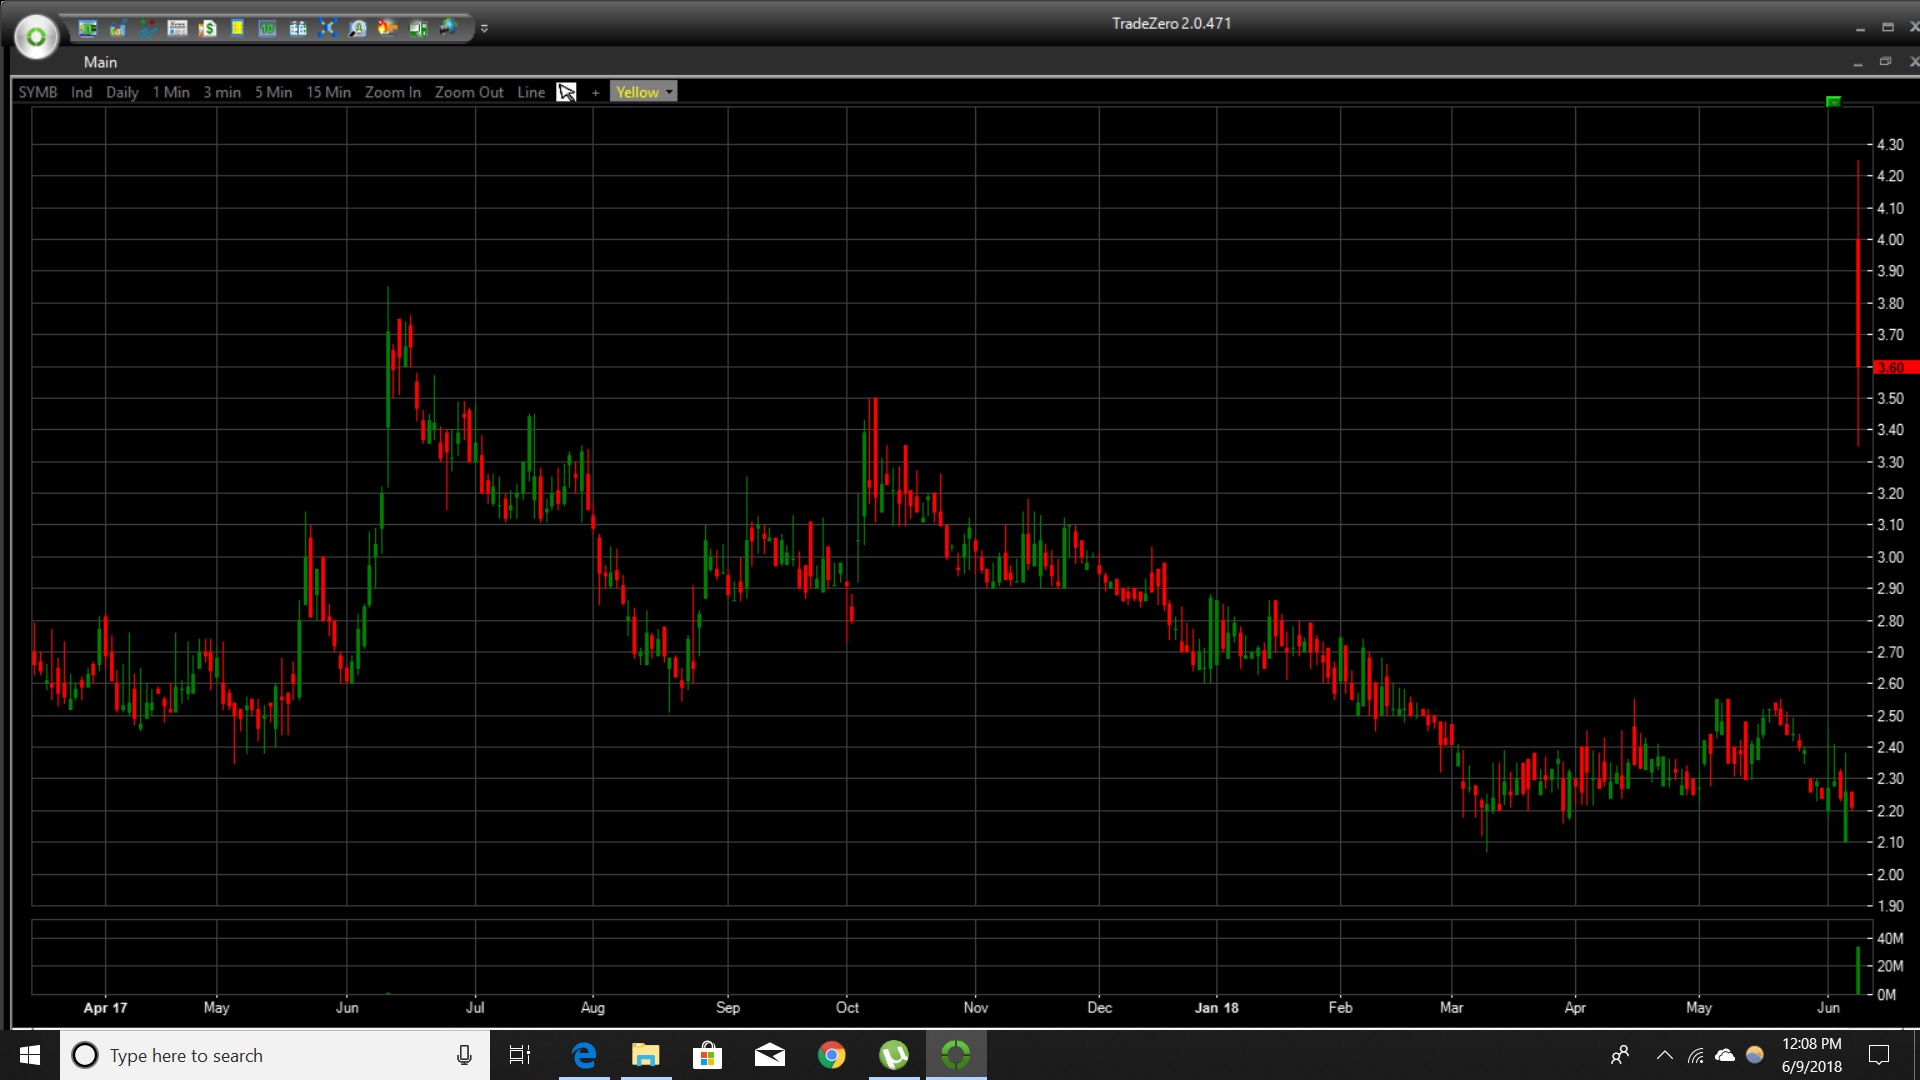Click the TradeZero round application button

[36, 37]
